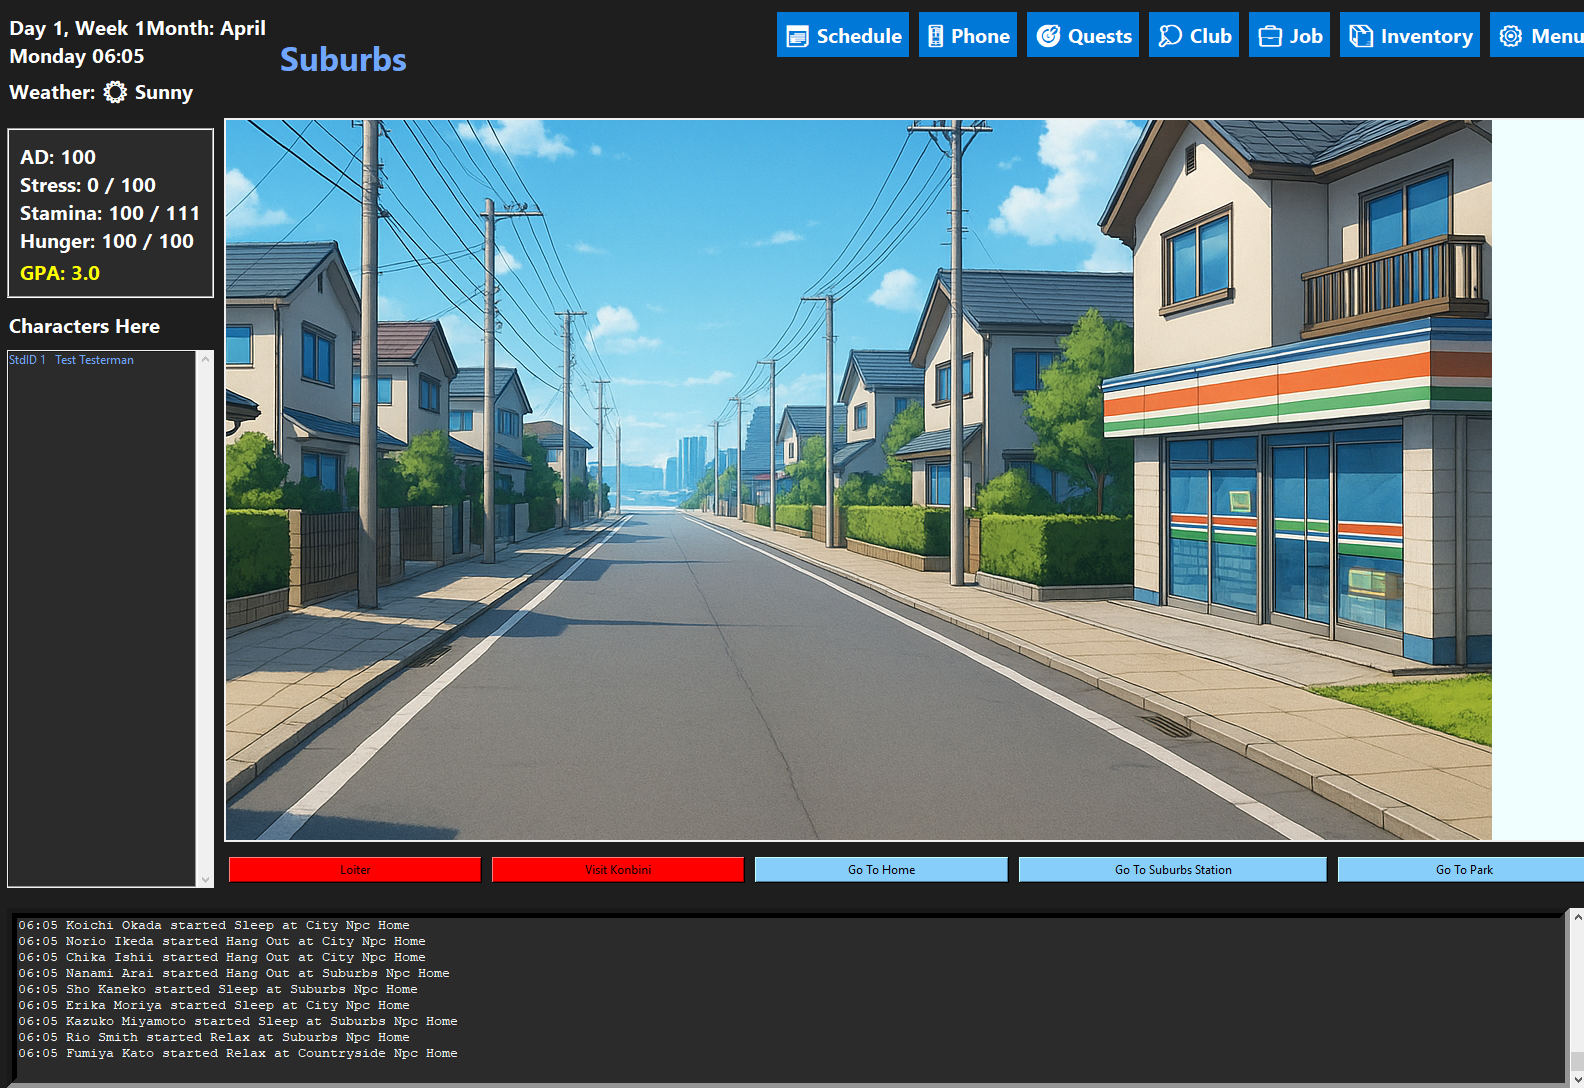Click the Stress: 0 / 100 stat
This screenshot has height=1088, width=1584.
tap(88, 185)
